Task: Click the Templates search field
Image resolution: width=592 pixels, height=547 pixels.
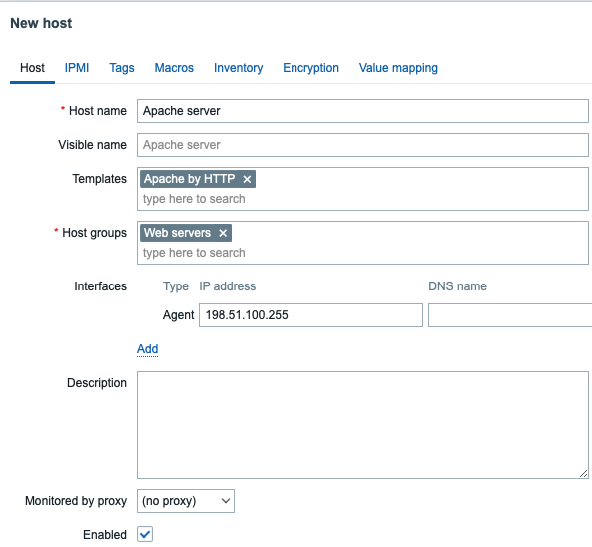Action: [363, 199]
